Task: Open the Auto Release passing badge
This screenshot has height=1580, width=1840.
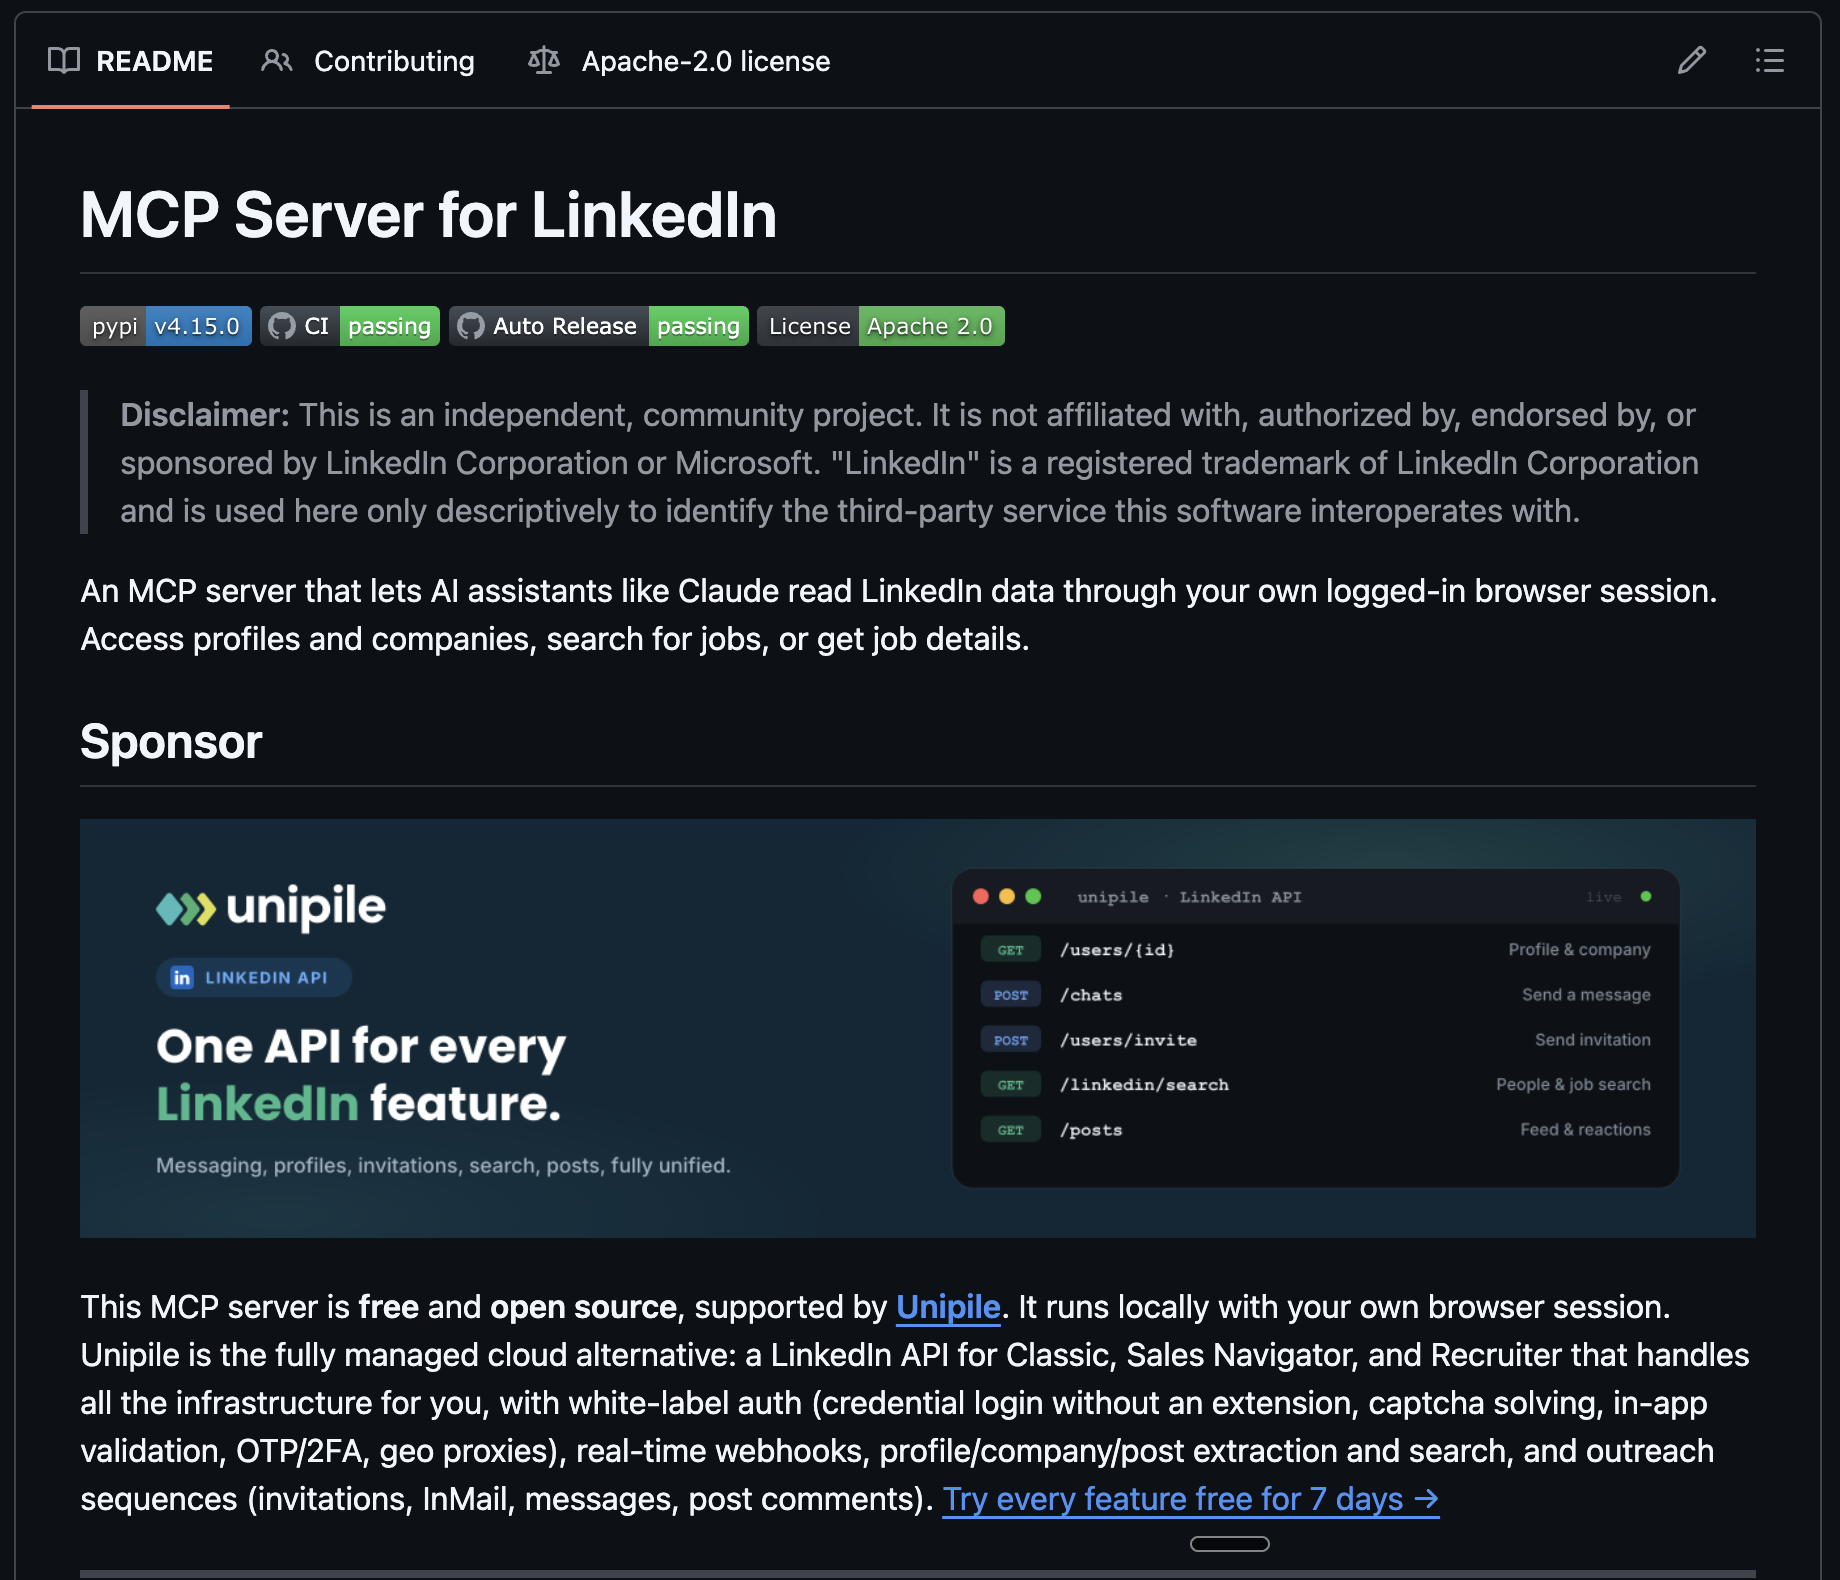Action: (x=599, y=326)
